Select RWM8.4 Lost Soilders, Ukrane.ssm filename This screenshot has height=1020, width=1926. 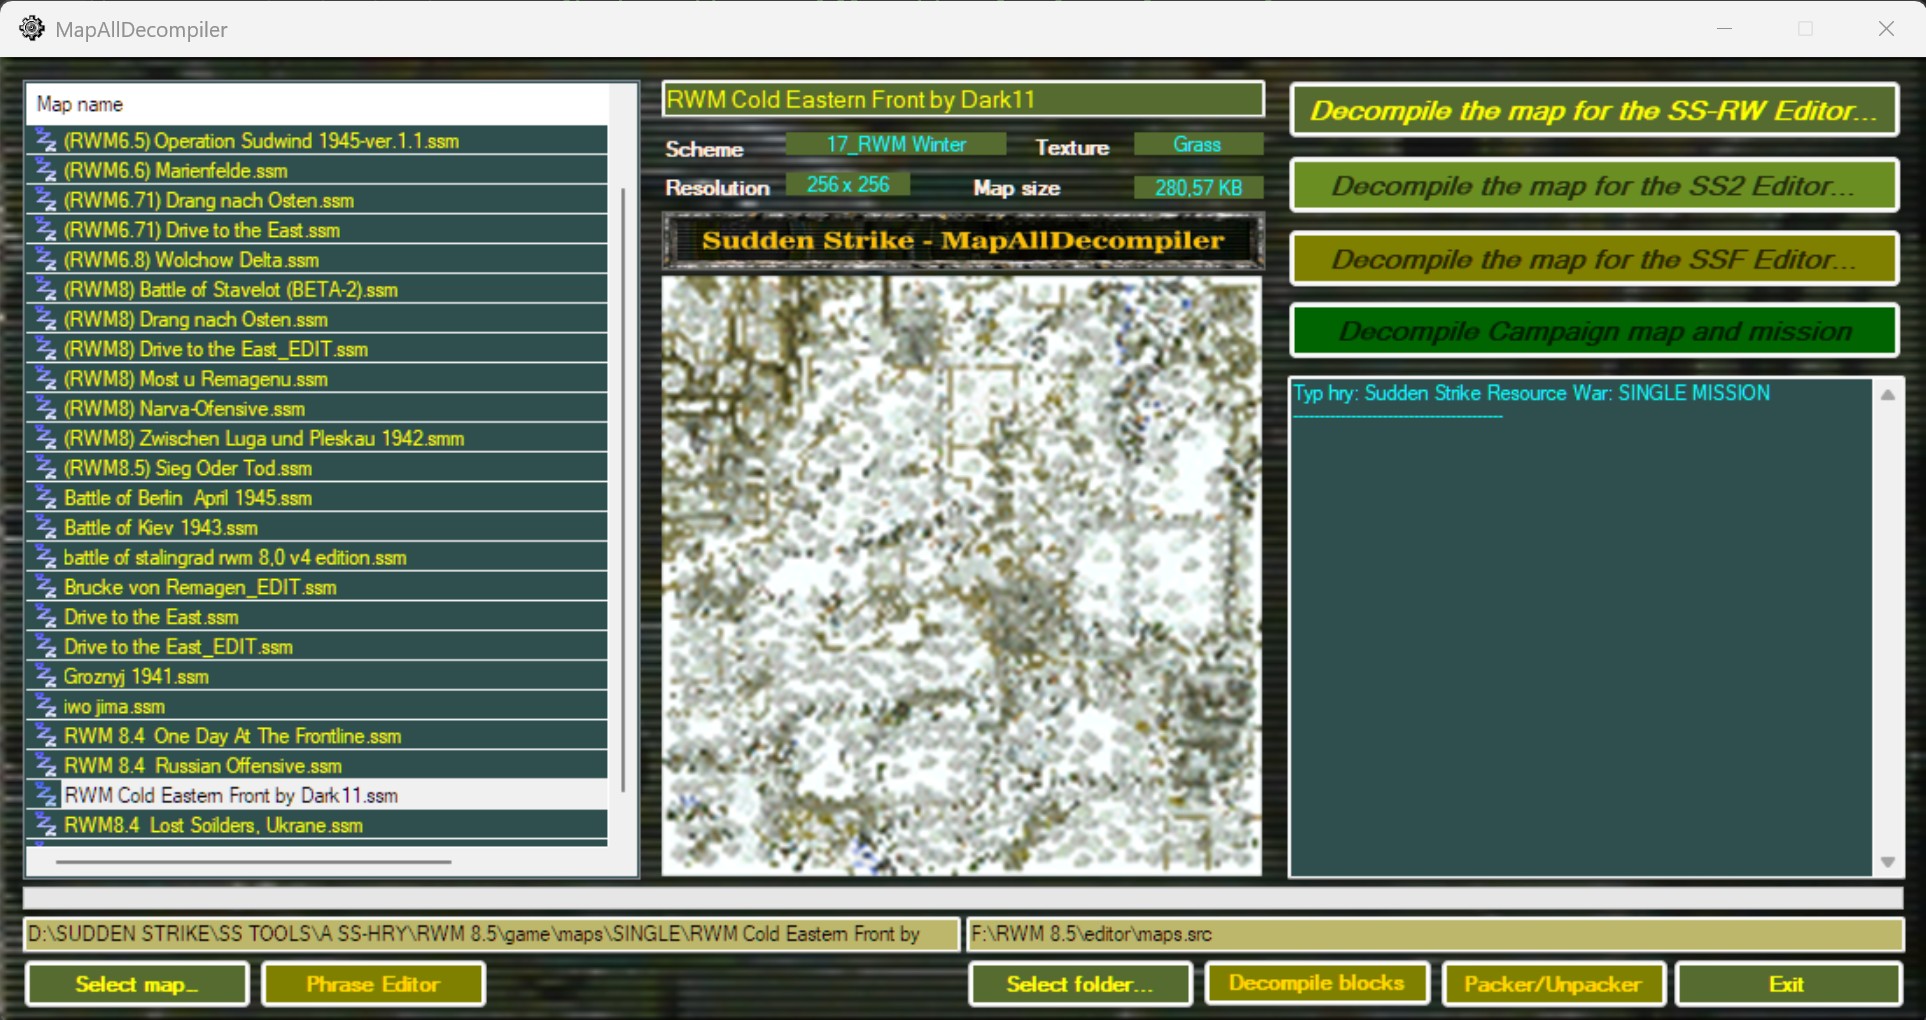tap(213, 825)
